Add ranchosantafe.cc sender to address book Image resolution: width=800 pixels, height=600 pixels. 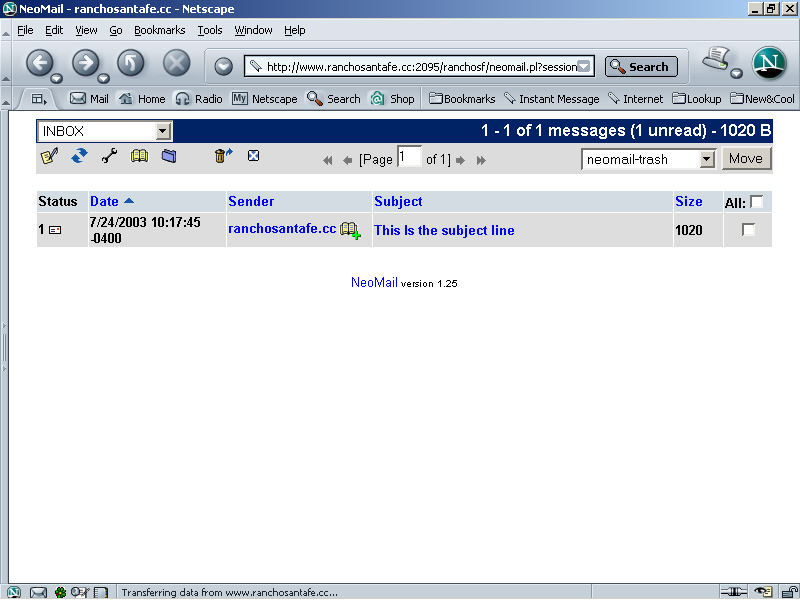click(x=350, y=230)
